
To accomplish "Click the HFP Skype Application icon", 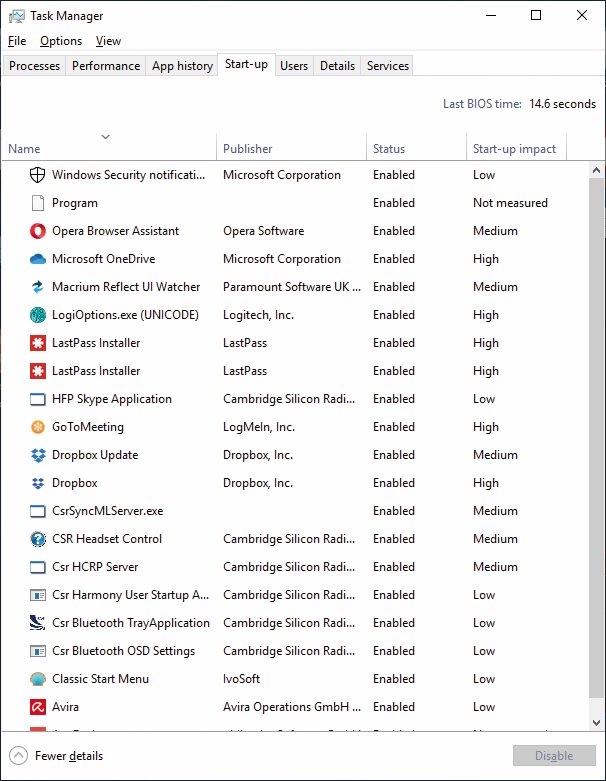I will [x=37, y=399].
